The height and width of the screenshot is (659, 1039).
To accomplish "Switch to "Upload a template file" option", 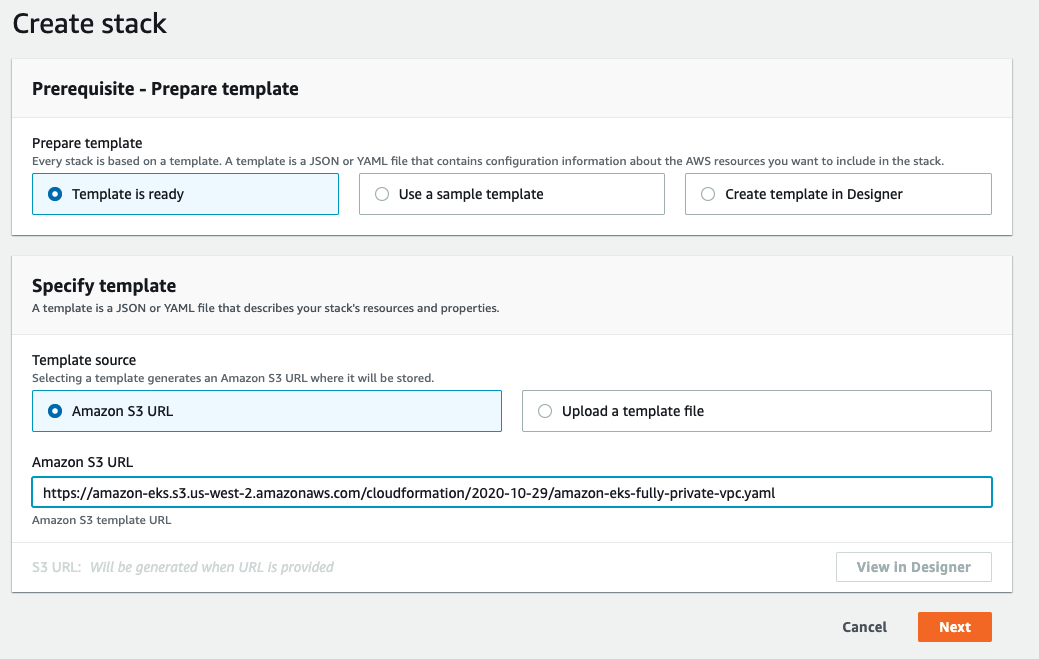I will 544,411.
